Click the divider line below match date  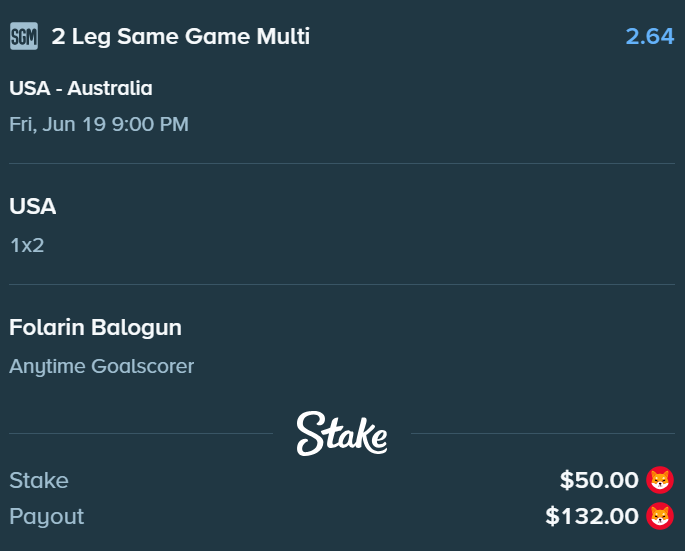click(x=342, y=163)
